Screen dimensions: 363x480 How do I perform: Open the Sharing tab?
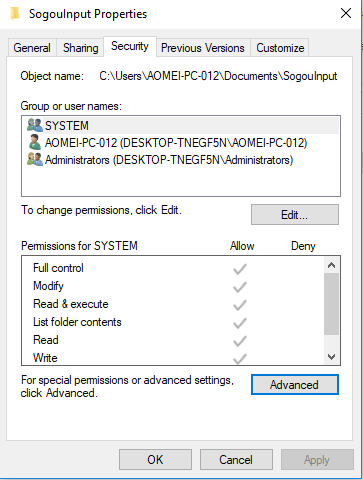(81, 48)
